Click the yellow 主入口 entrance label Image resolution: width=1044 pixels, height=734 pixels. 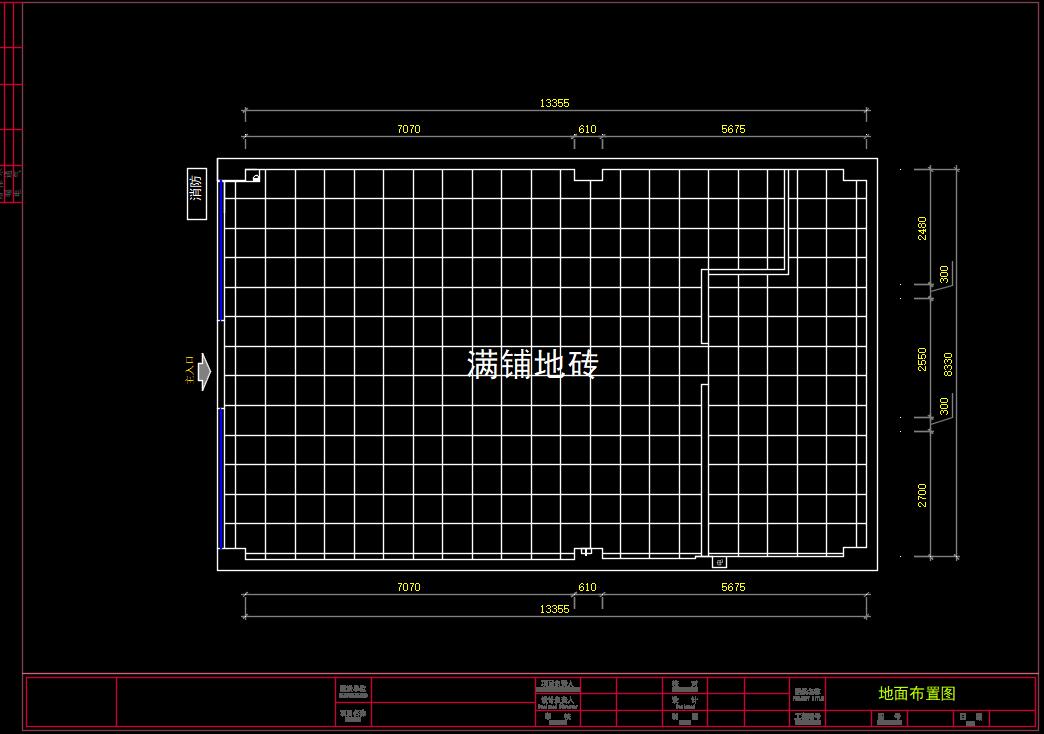click(x=188, y=371)
